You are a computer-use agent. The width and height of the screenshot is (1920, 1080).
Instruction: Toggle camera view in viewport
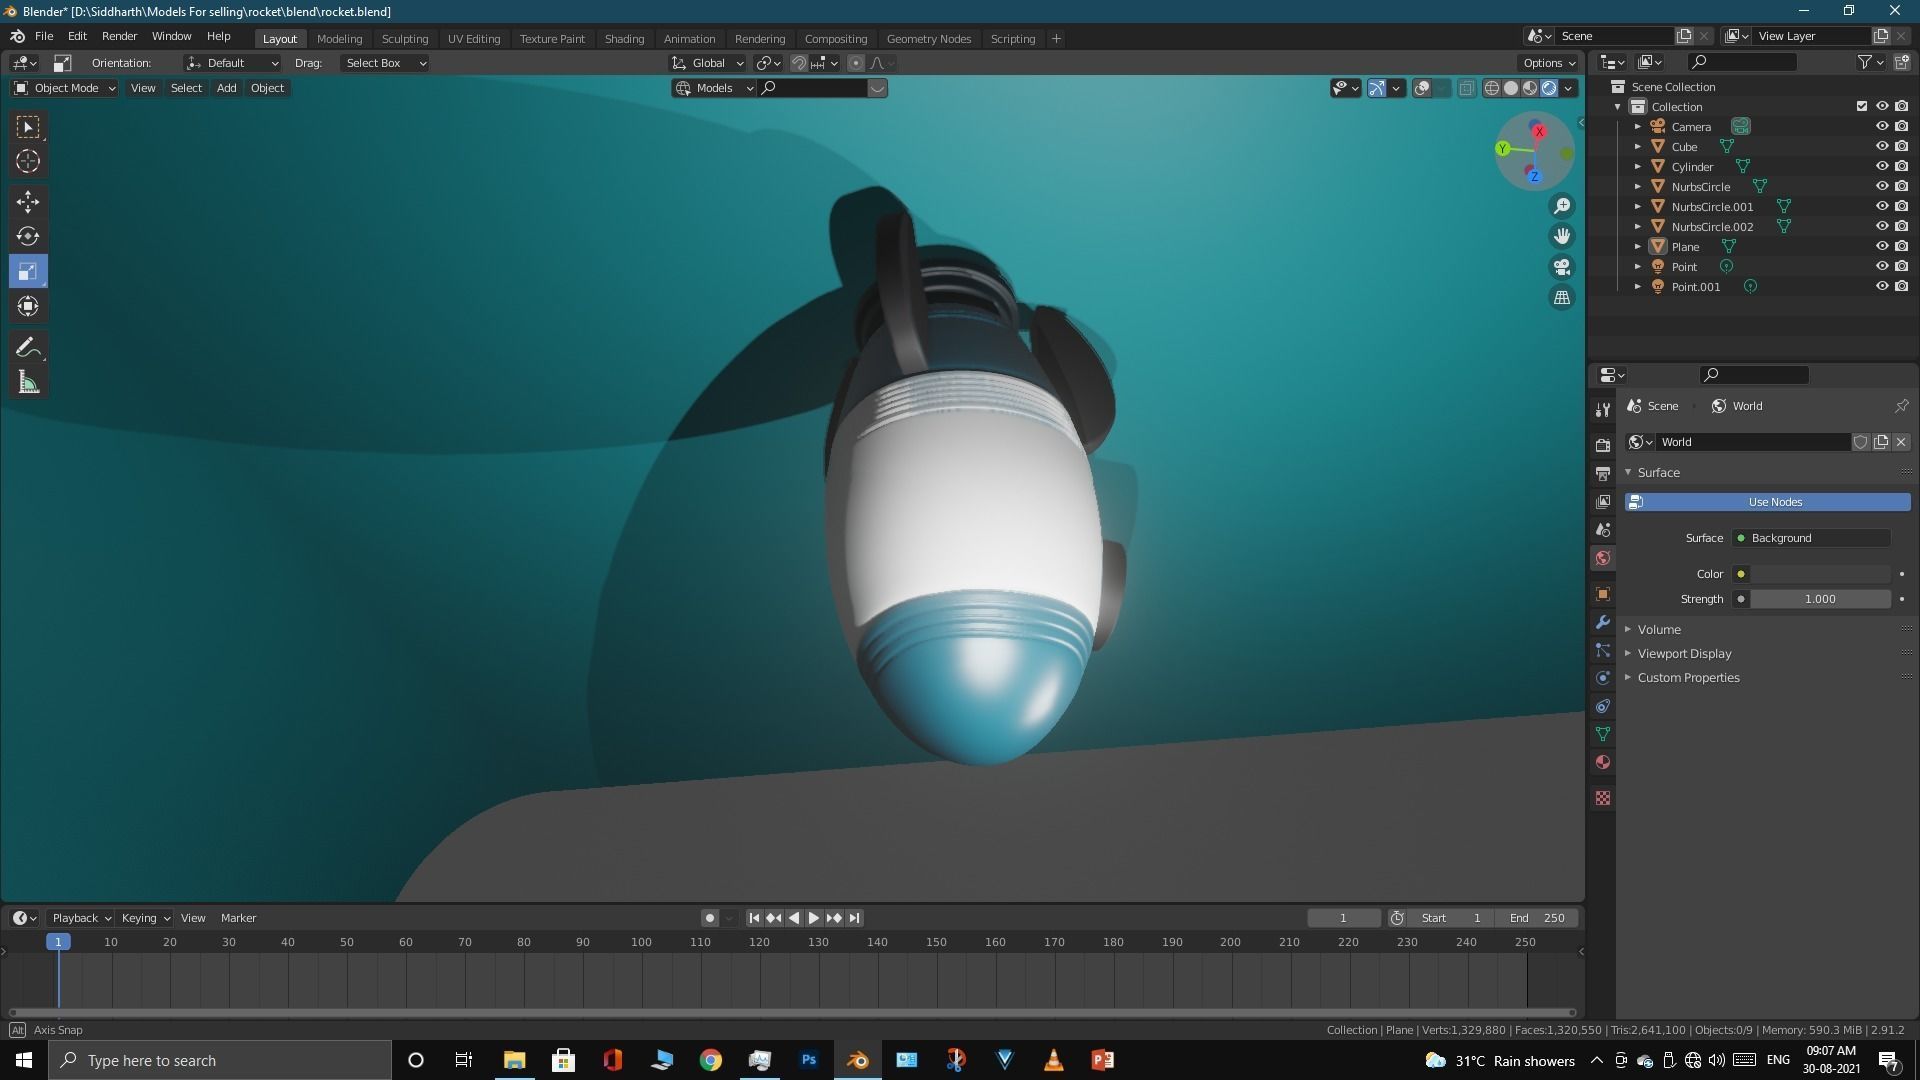click(x=1561, y=267)
